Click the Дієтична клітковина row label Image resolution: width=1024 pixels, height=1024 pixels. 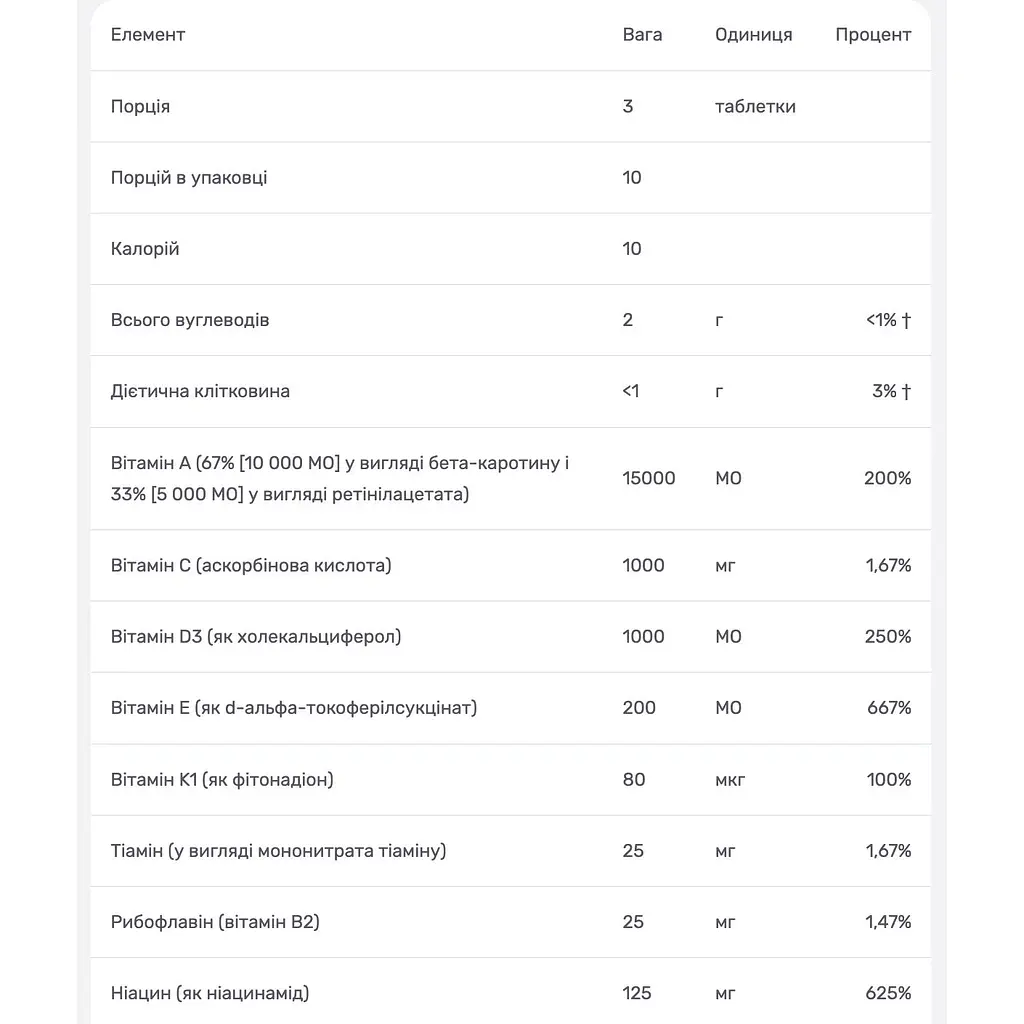[x=200, y=391]
